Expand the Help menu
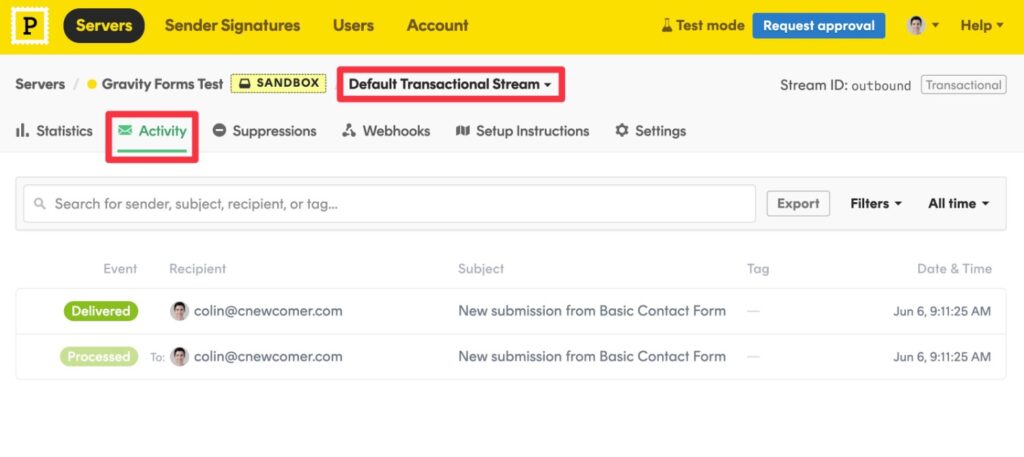 982,25
